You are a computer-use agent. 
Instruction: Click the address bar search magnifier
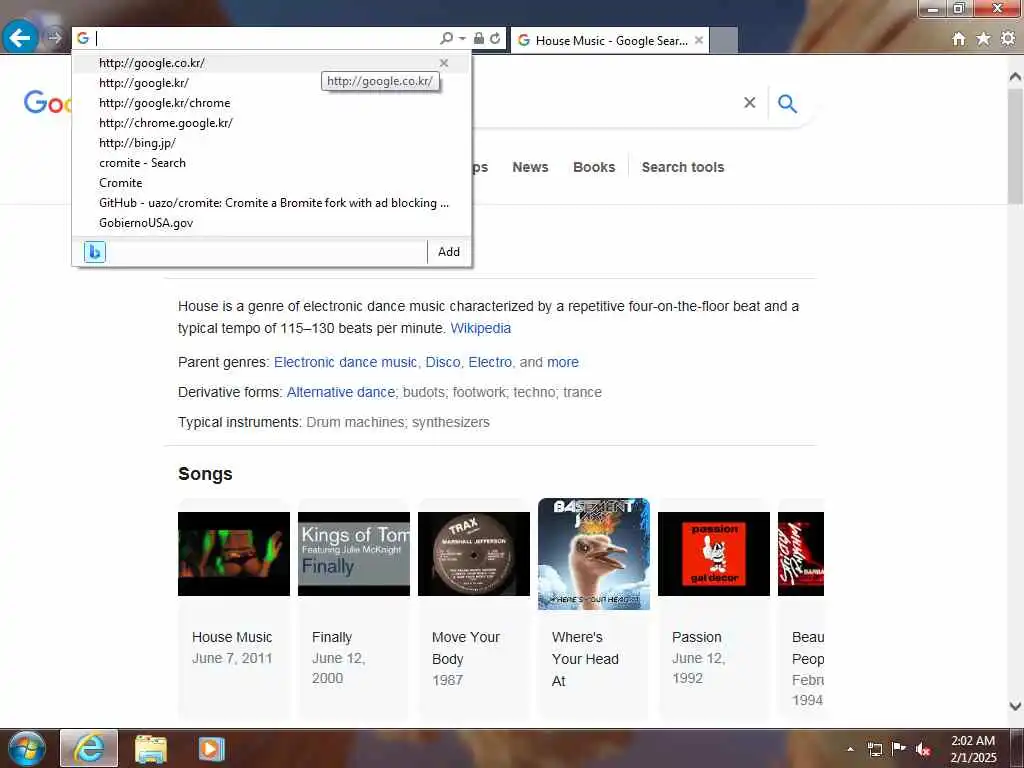tap(446, 39)
